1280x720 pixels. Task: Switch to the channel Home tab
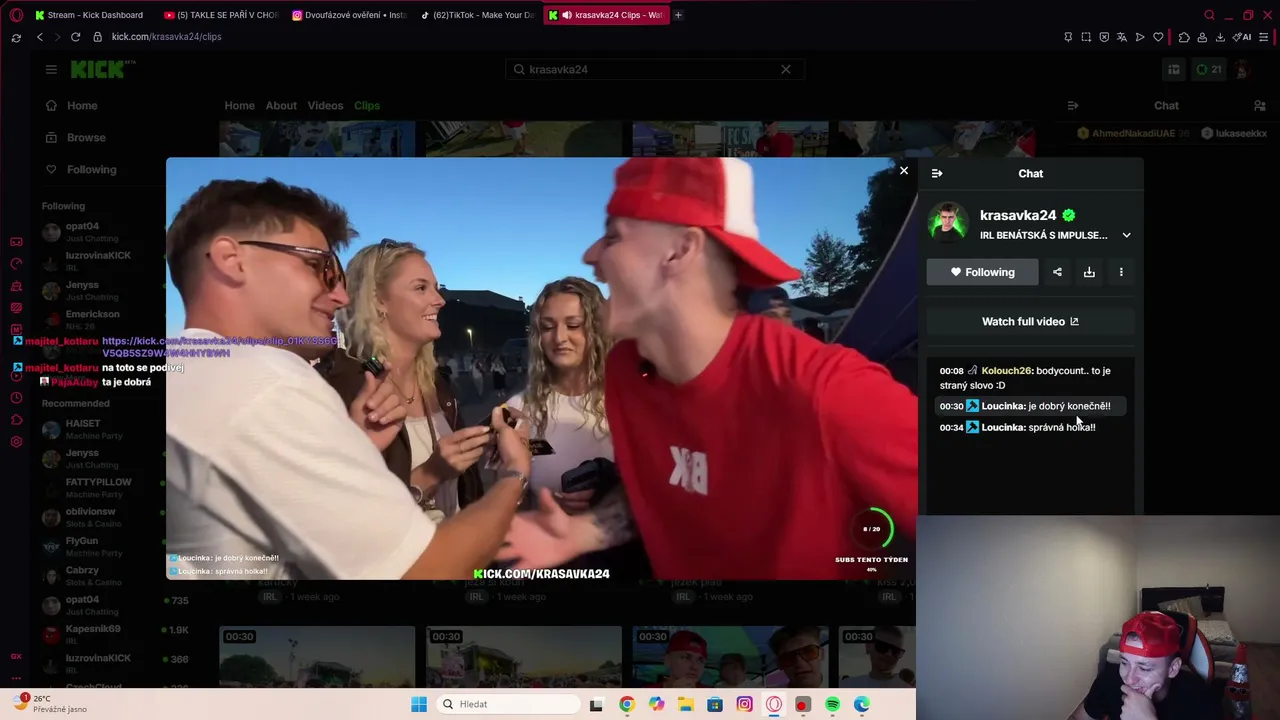pyautogui.click(x=239, y=105)
